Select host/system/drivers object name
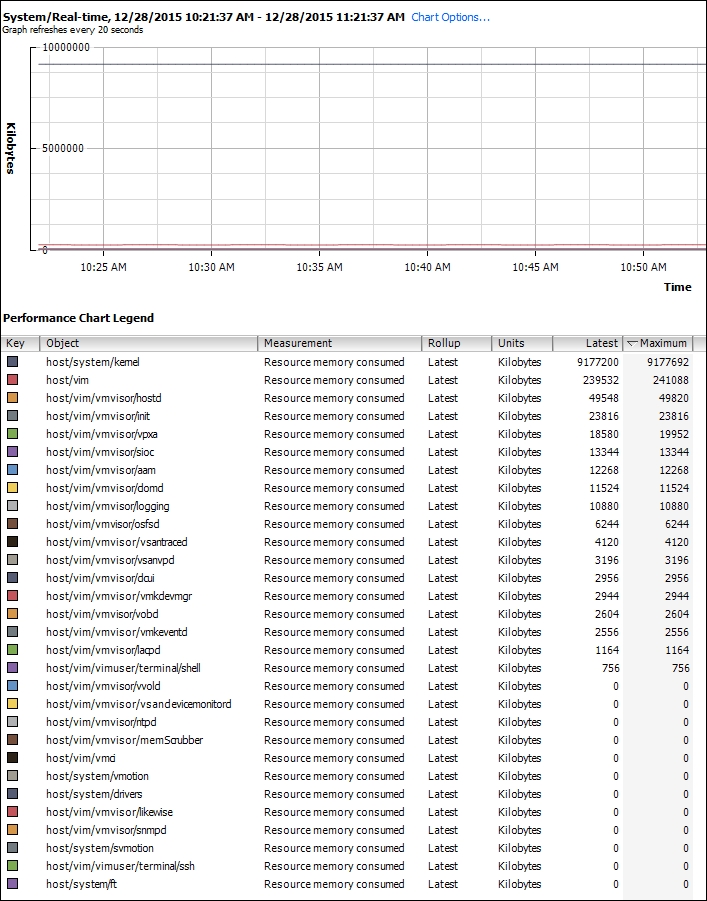 tap(94, 794)
